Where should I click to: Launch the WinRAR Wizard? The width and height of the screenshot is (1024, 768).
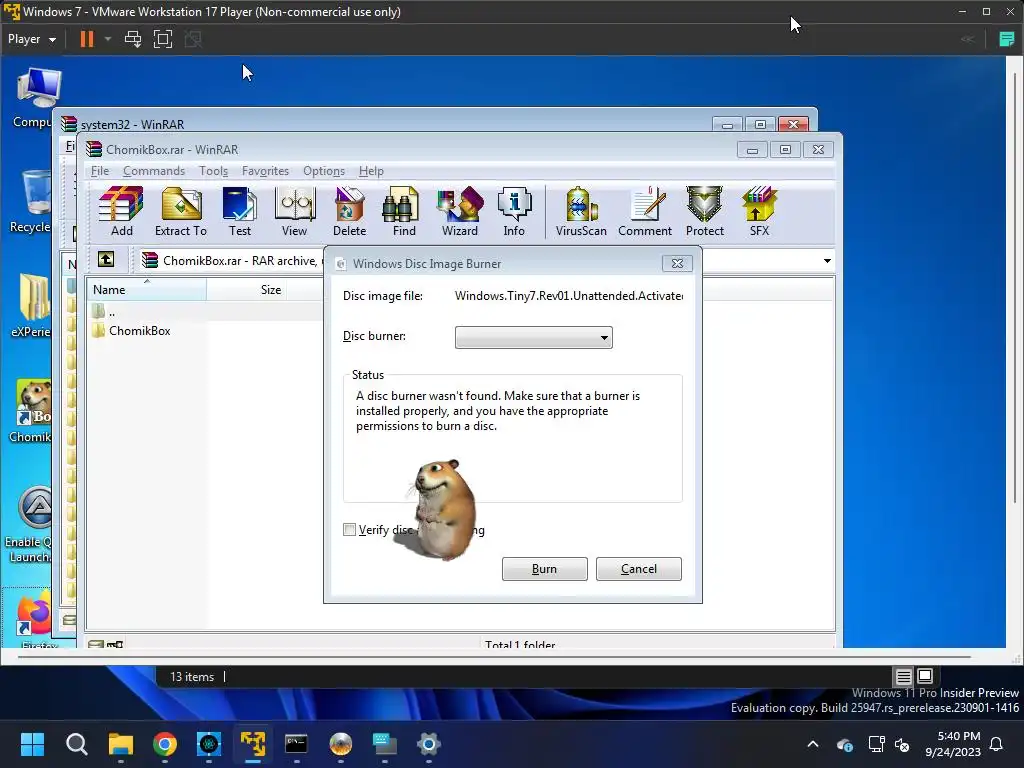point(460,211)
